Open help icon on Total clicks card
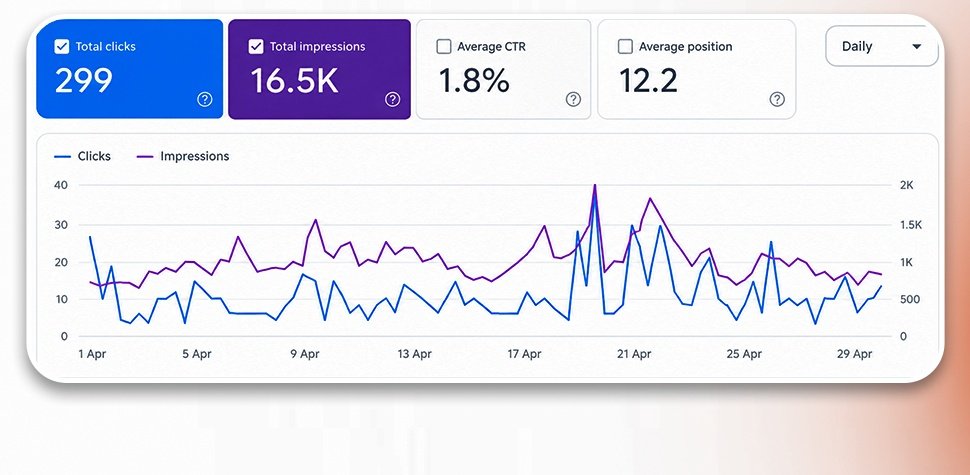 pos(205,100)
